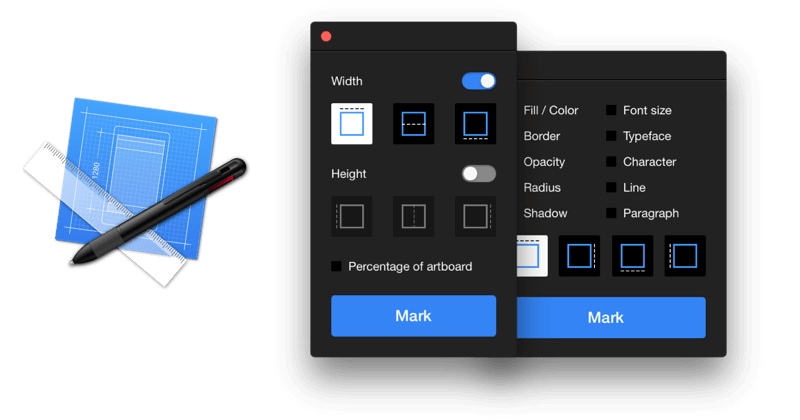The image size is (800, 420).
Task: Select the right-side label position icon in the properties window
Action: [x=579, y=256]
